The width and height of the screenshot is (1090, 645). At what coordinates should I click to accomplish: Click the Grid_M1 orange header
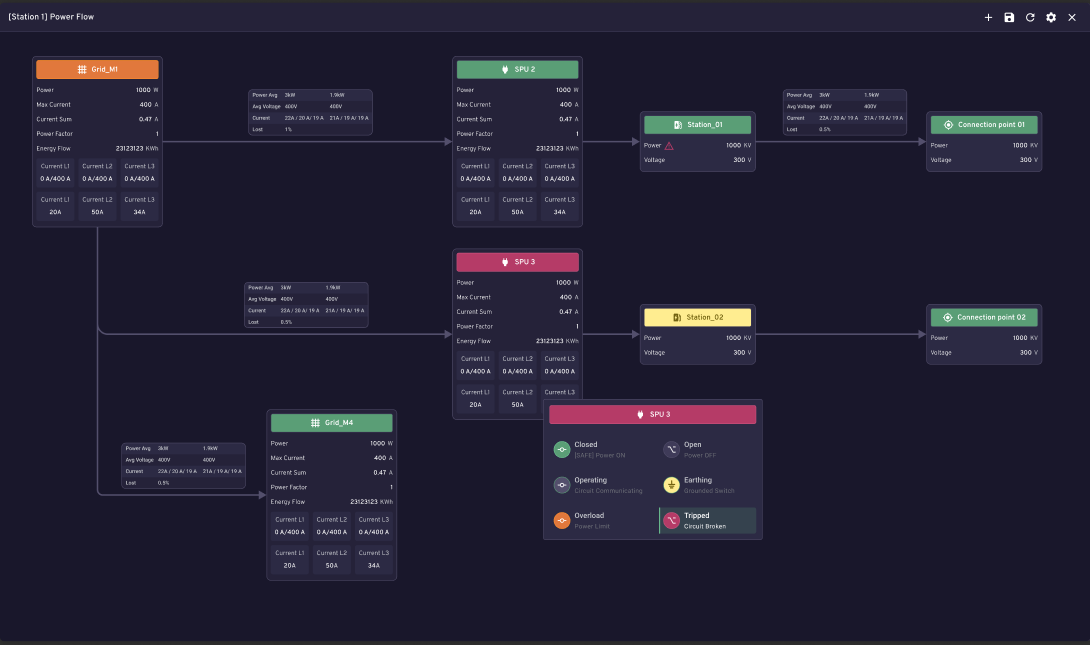pos(97,70)
